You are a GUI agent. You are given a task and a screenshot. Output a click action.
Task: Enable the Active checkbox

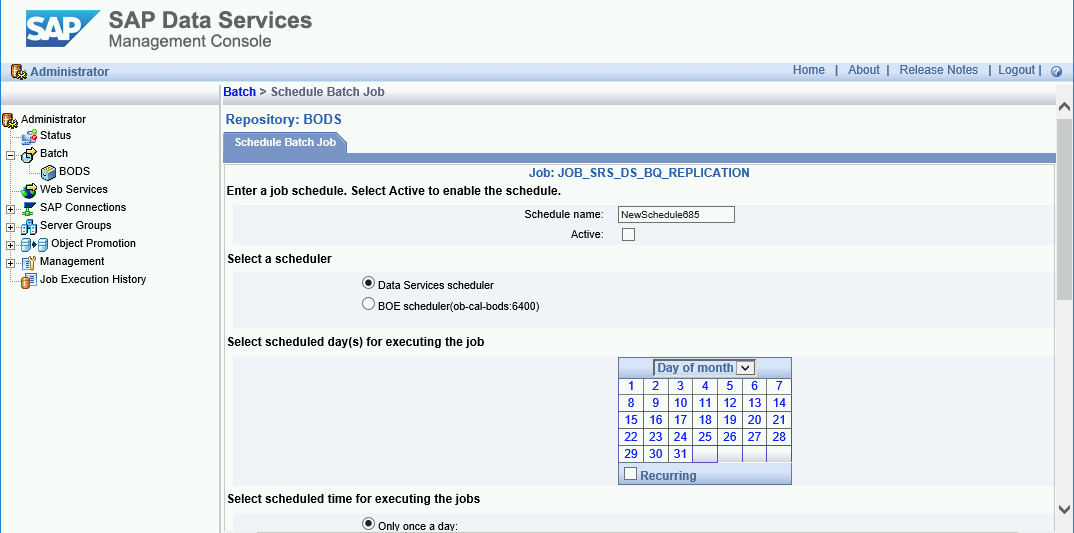pyautogui.click(x=628, y=235)
